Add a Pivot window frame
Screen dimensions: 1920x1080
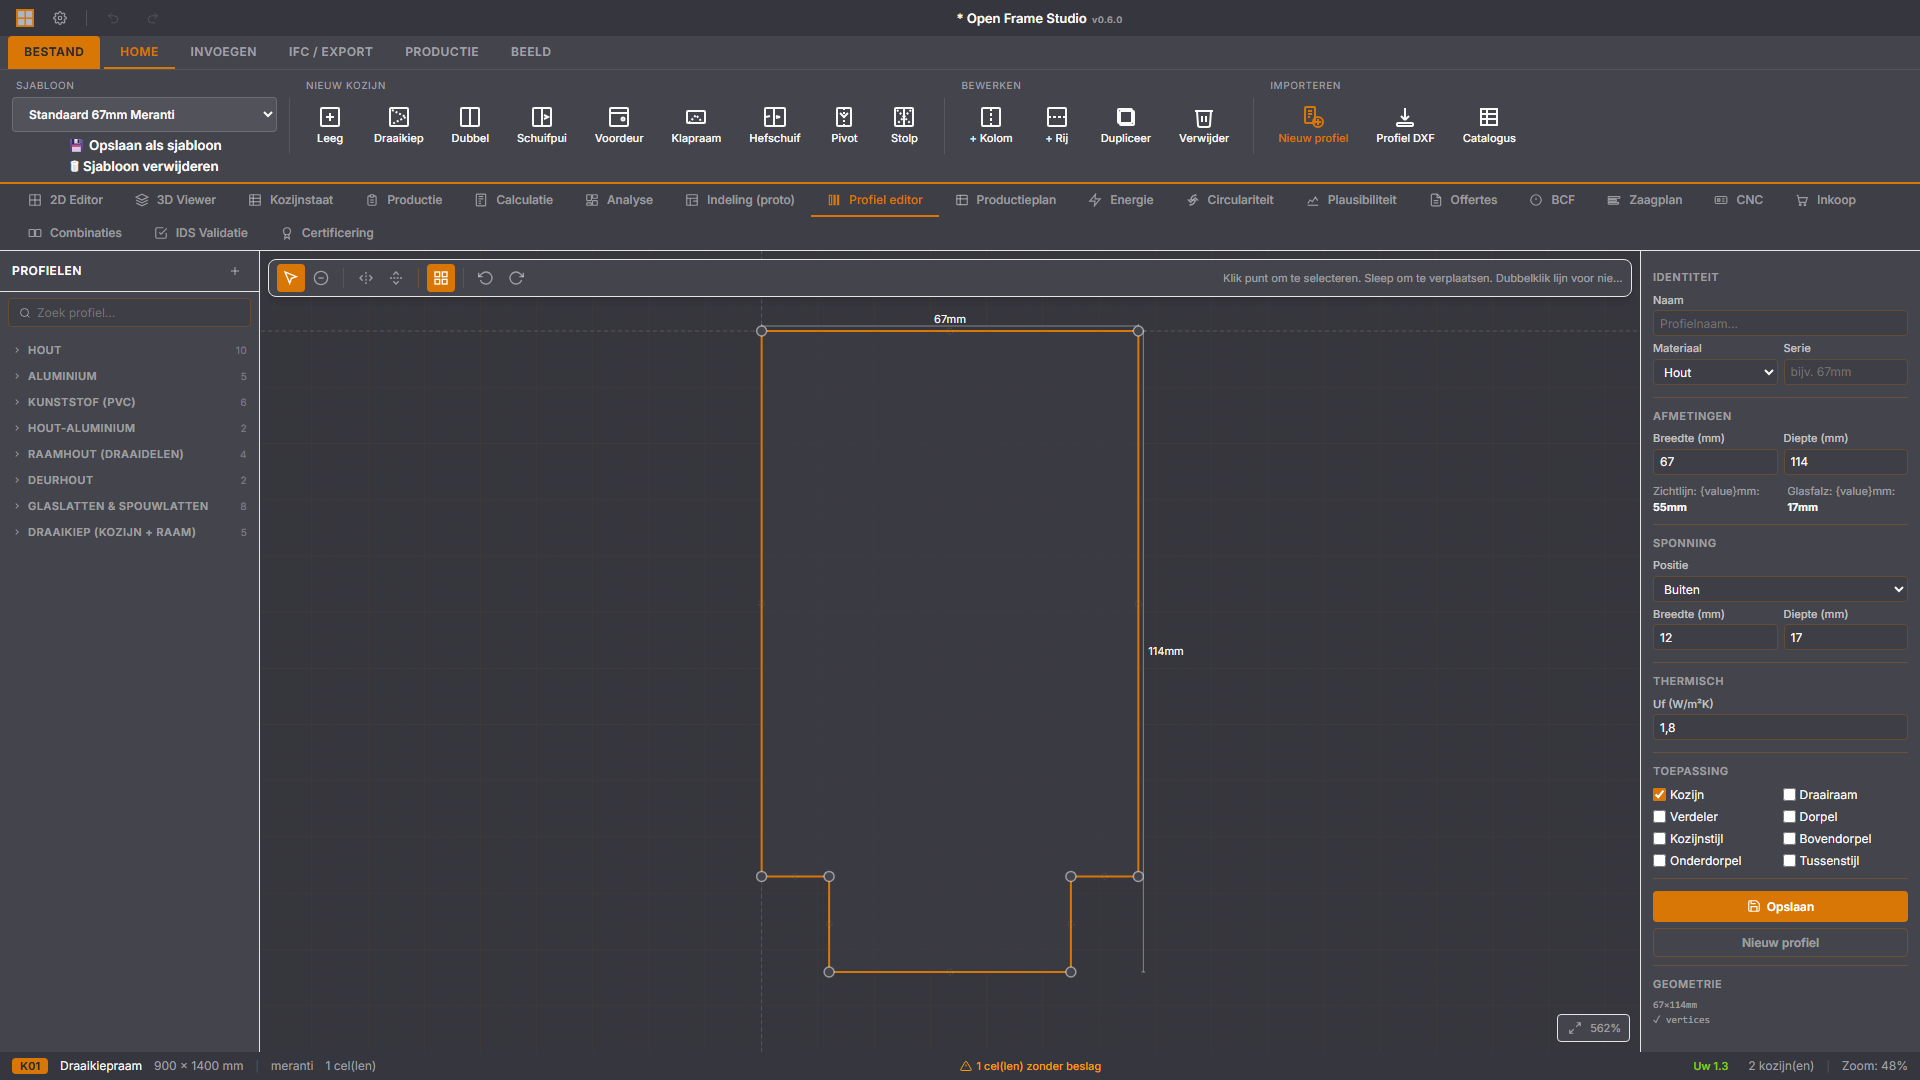tap(844, 125)
